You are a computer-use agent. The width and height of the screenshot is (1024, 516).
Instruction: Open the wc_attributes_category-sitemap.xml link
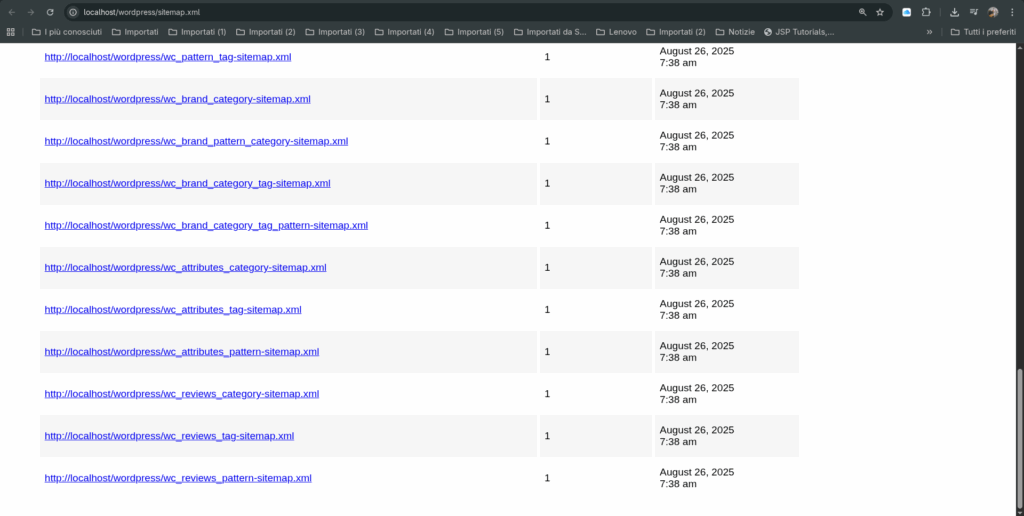[x=185, y=268]
